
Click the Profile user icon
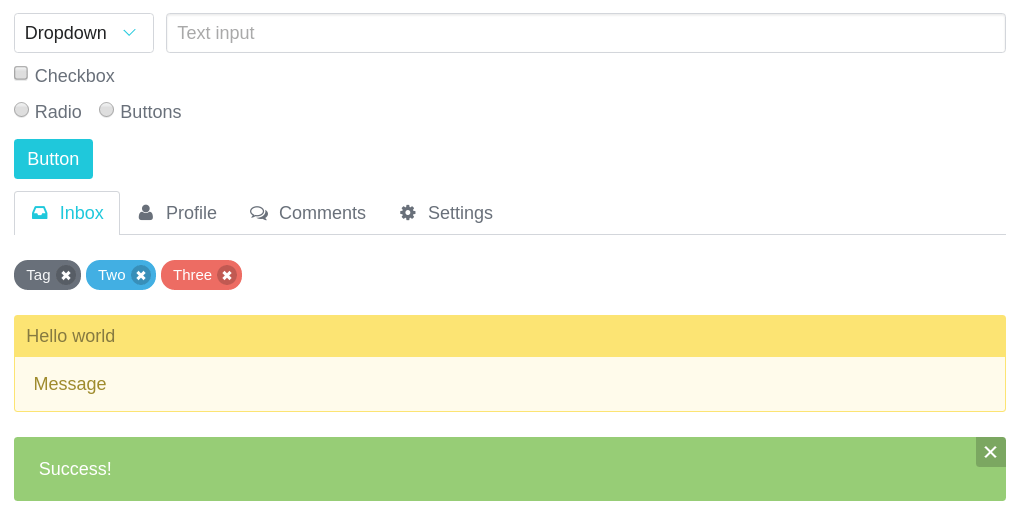coord(146,213)
